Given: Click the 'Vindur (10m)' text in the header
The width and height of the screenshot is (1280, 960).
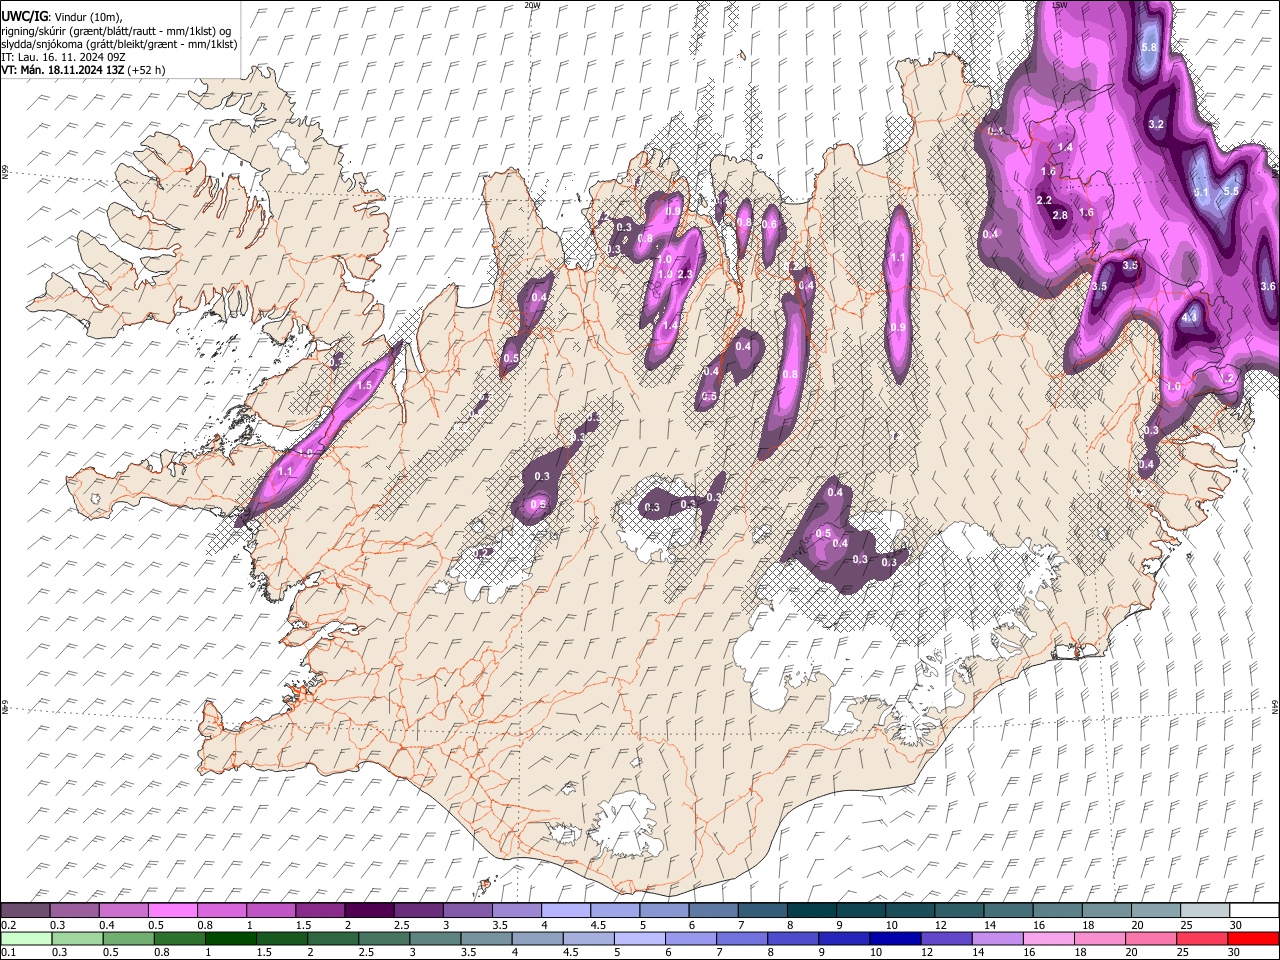Looking at the screenshot, I should click(x=90, y=17).
